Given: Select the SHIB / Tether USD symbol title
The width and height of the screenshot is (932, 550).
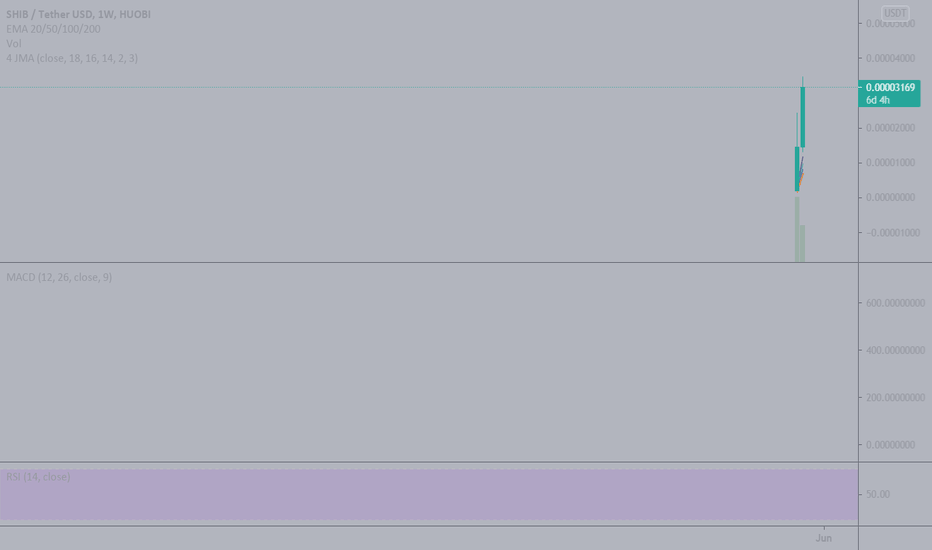Looking at the screenshot, I should (78, 14).
